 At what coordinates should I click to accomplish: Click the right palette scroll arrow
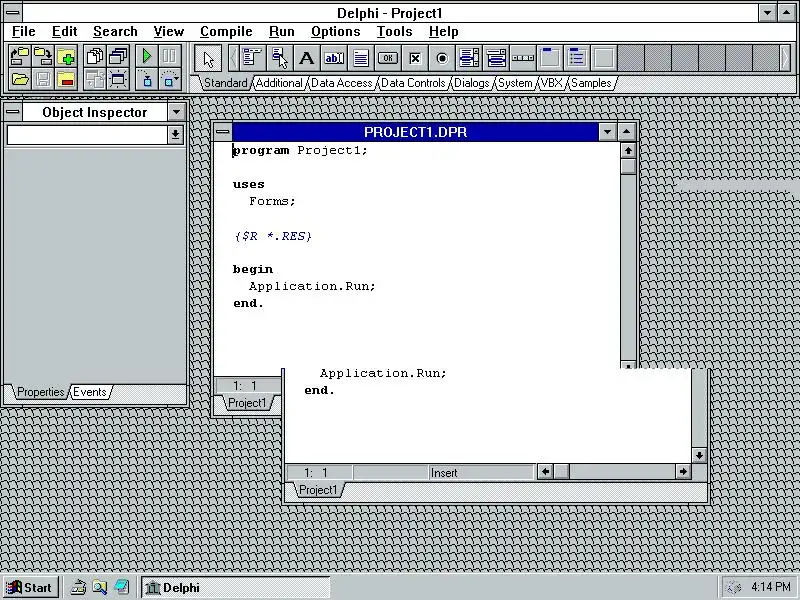785,58
